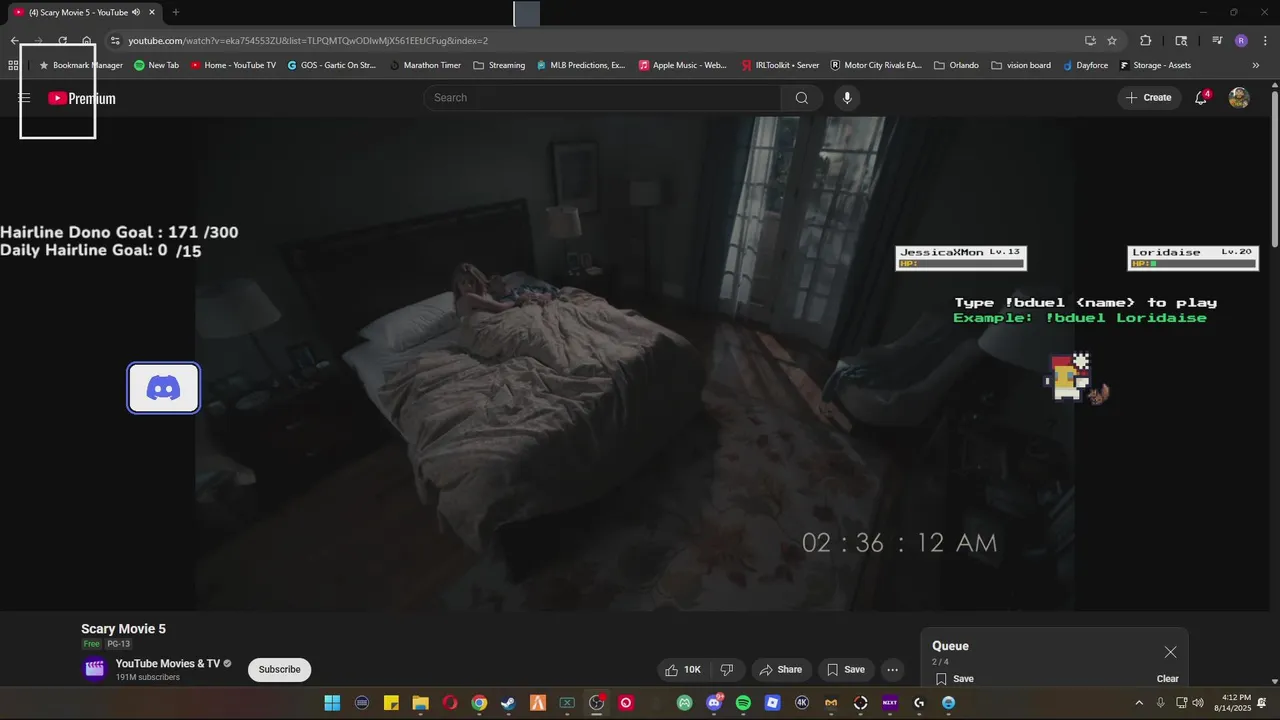
Task: Click the address bar URL
Action: [307, 41]
